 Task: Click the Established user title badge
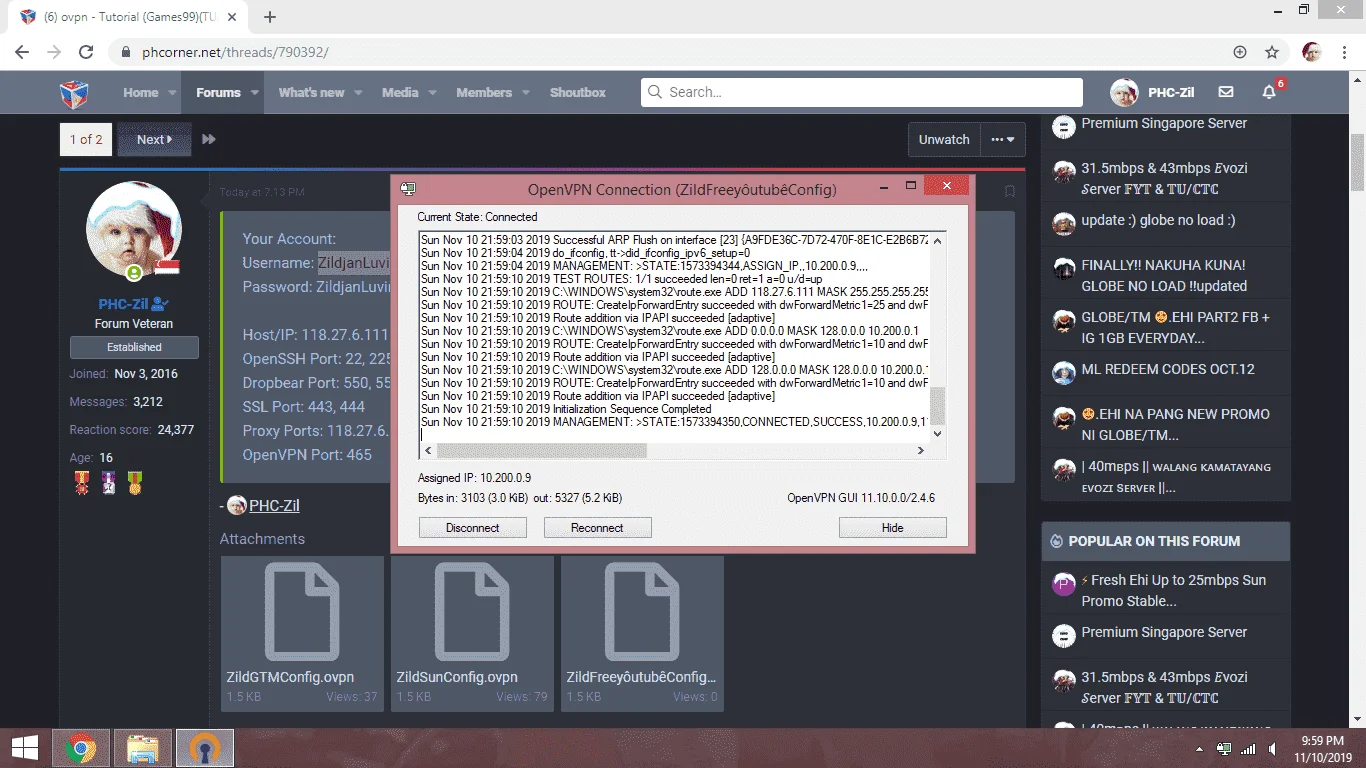pyautogui.click(x=134, y=347)
